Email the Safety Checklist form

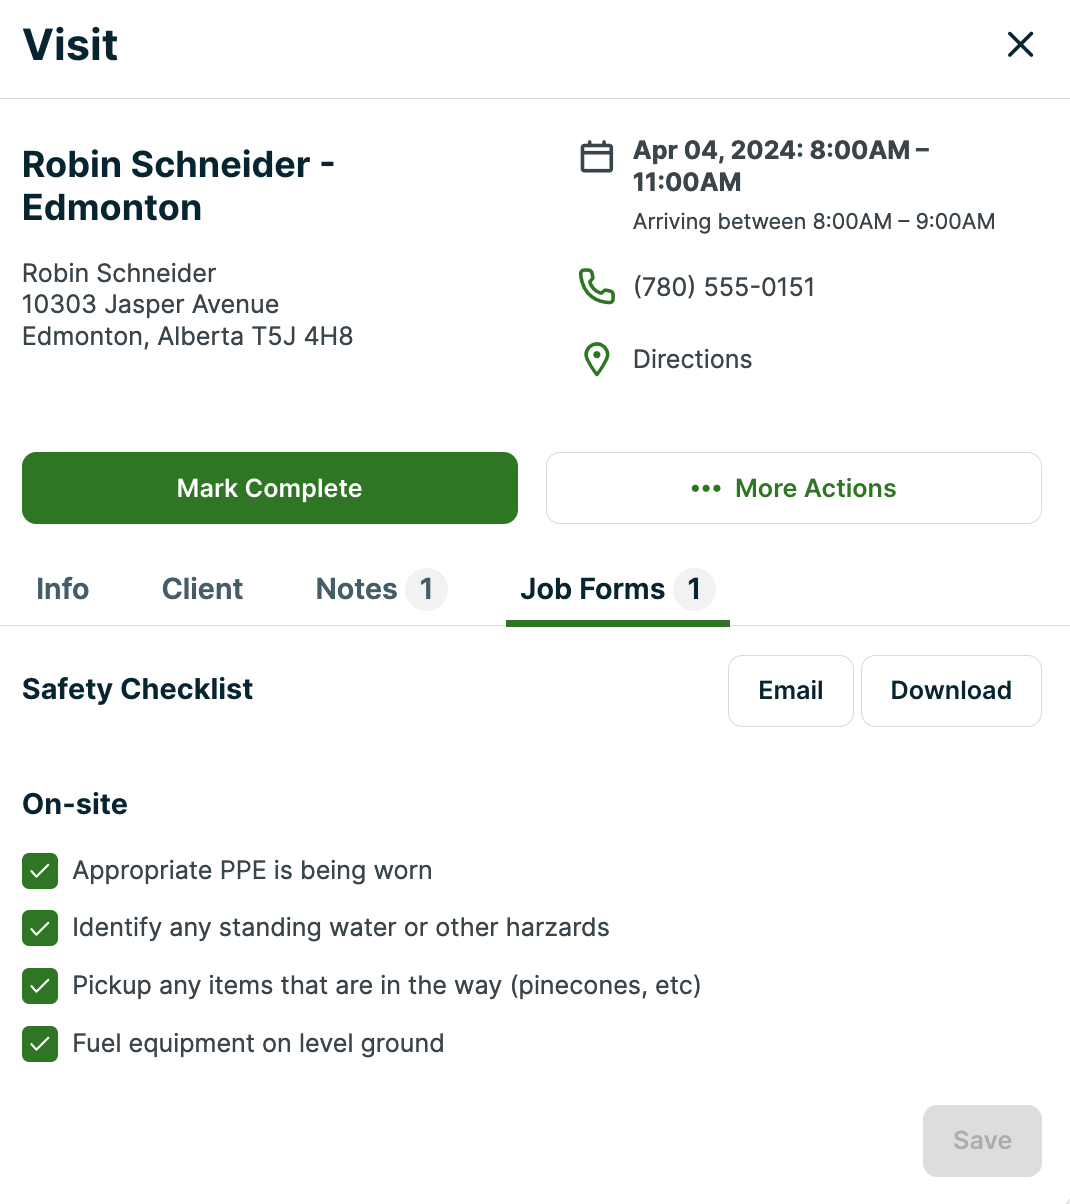click(x=790, y=690)
